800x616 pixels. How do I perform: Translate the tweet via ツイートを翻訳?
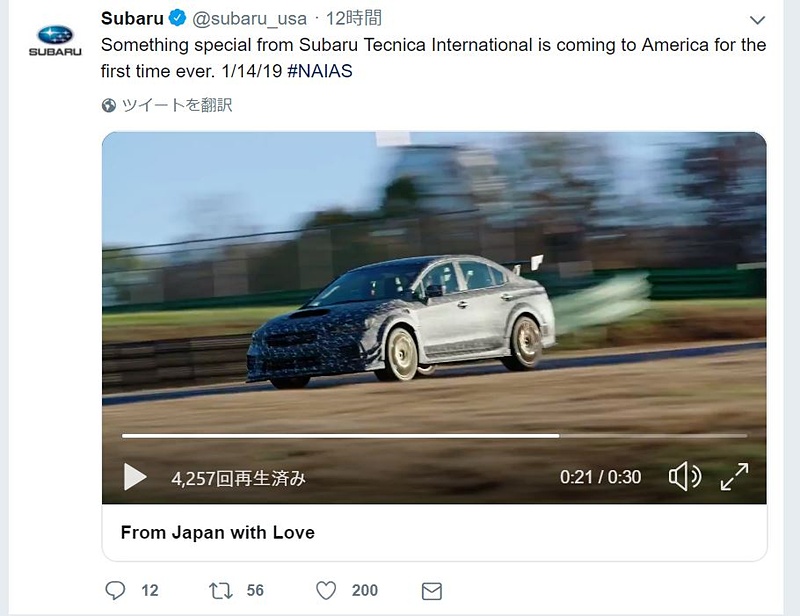tap(177, 105)
